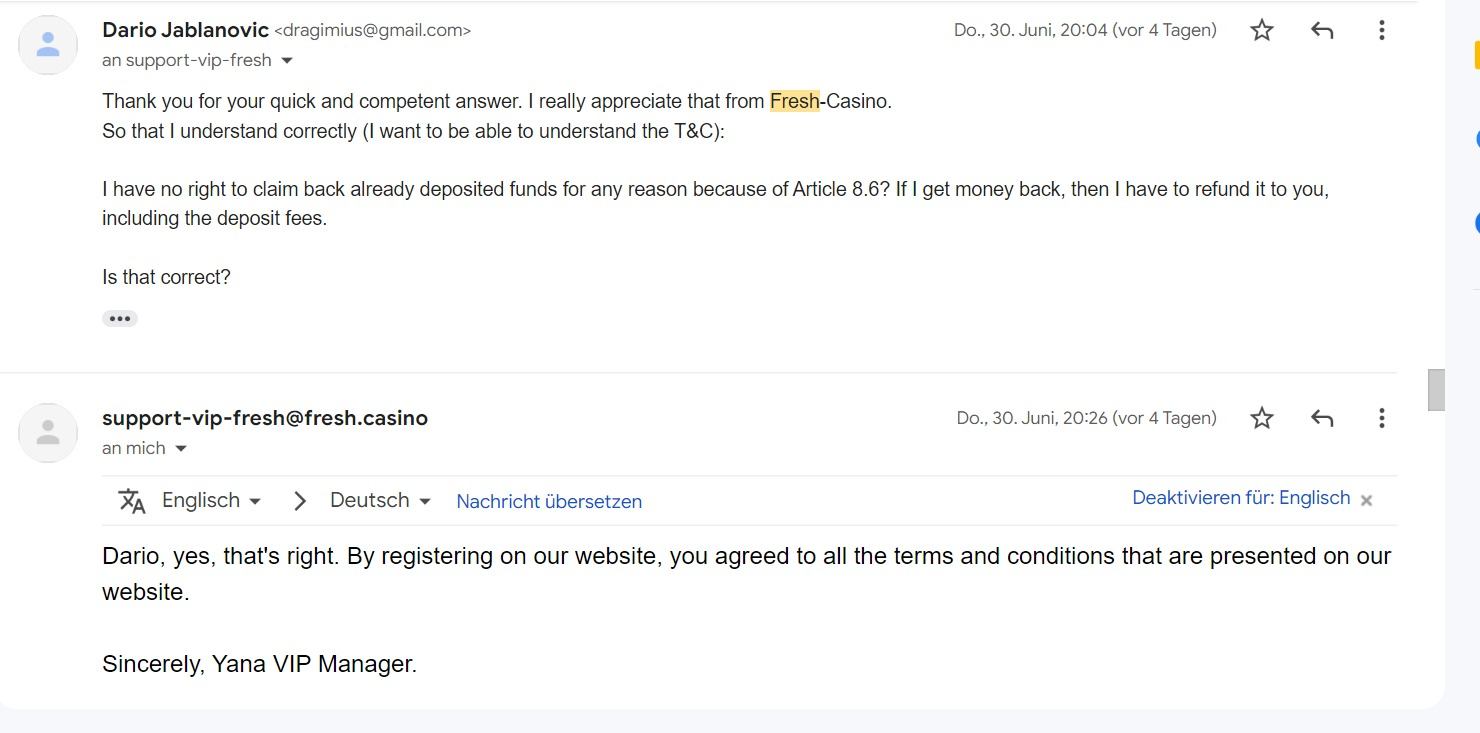
Task: Click support-vip-fresh sender avatar
Action: tap(48, 433)
